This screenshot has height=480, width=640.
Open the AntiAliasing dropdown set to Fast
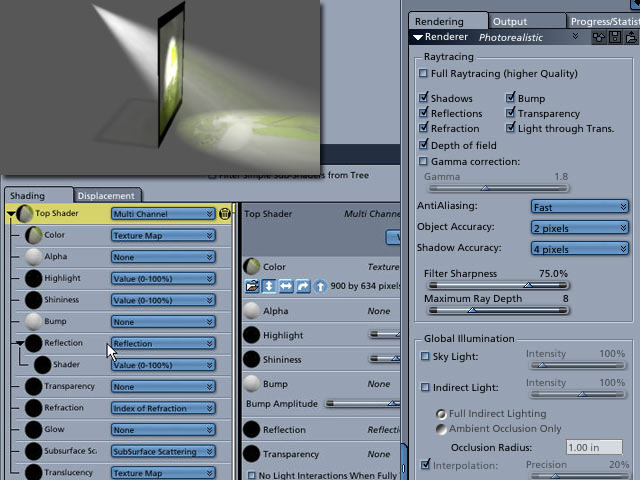tap(580, 207)
